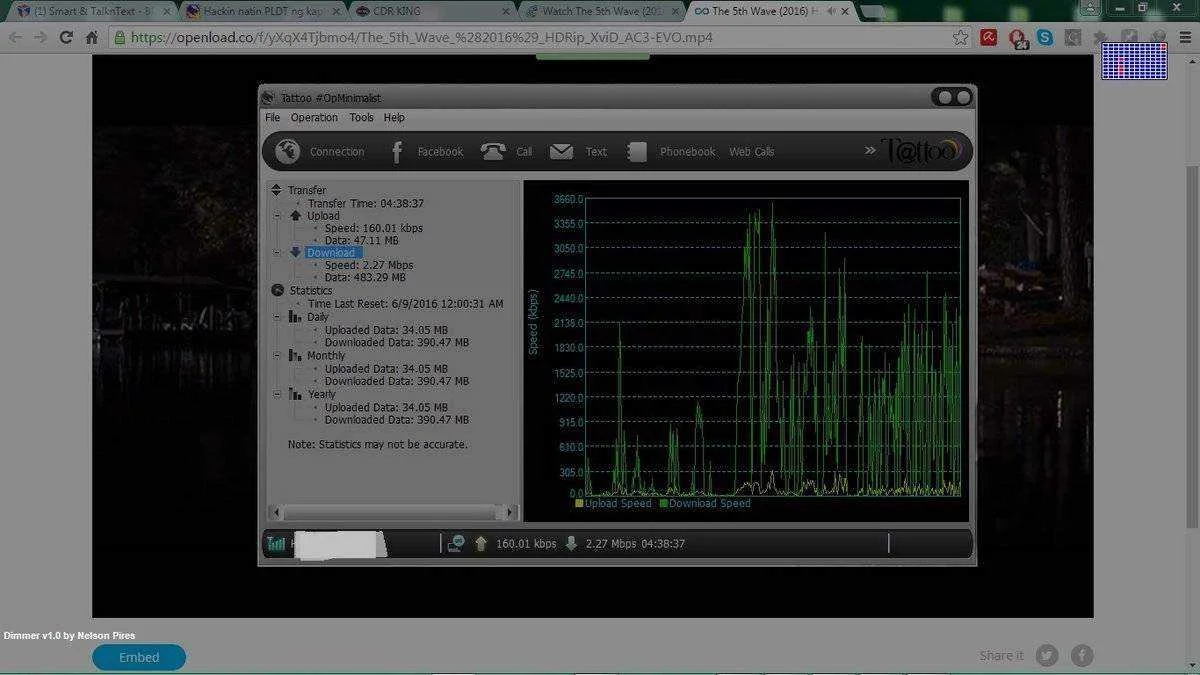Click the Skype extension icon in Chrome
This screenshot has height=675, width=1200.
pos(1045,37)
